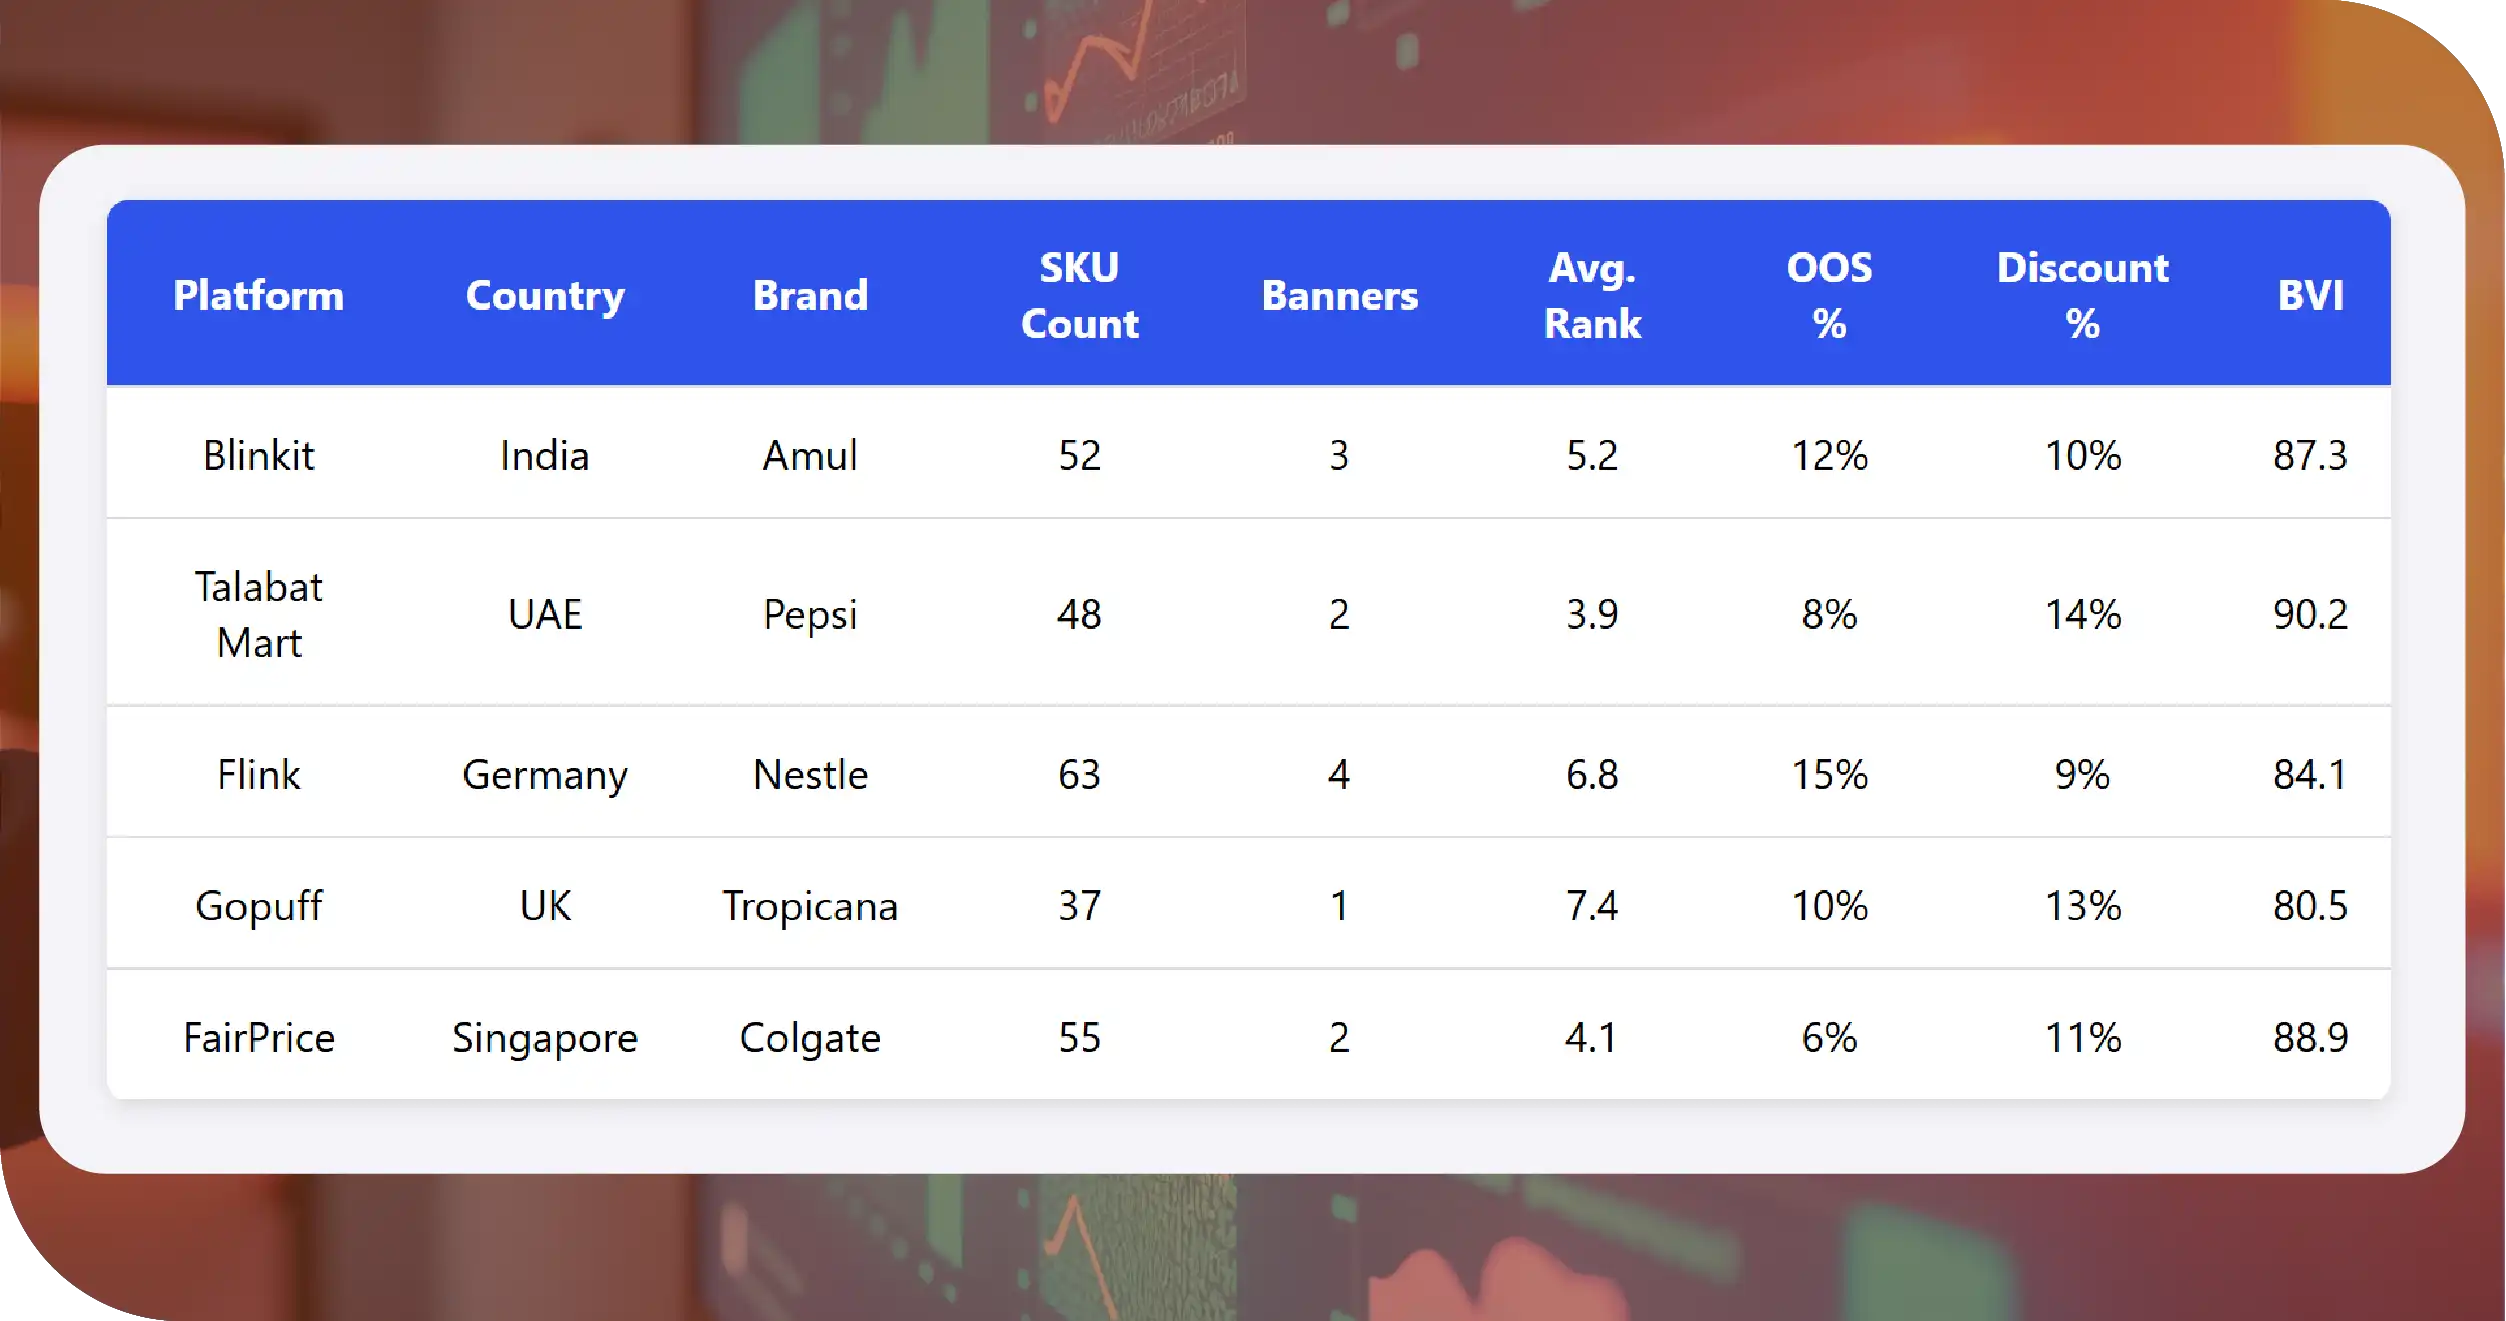Select the Flink platform cell

tap(258, 775)
